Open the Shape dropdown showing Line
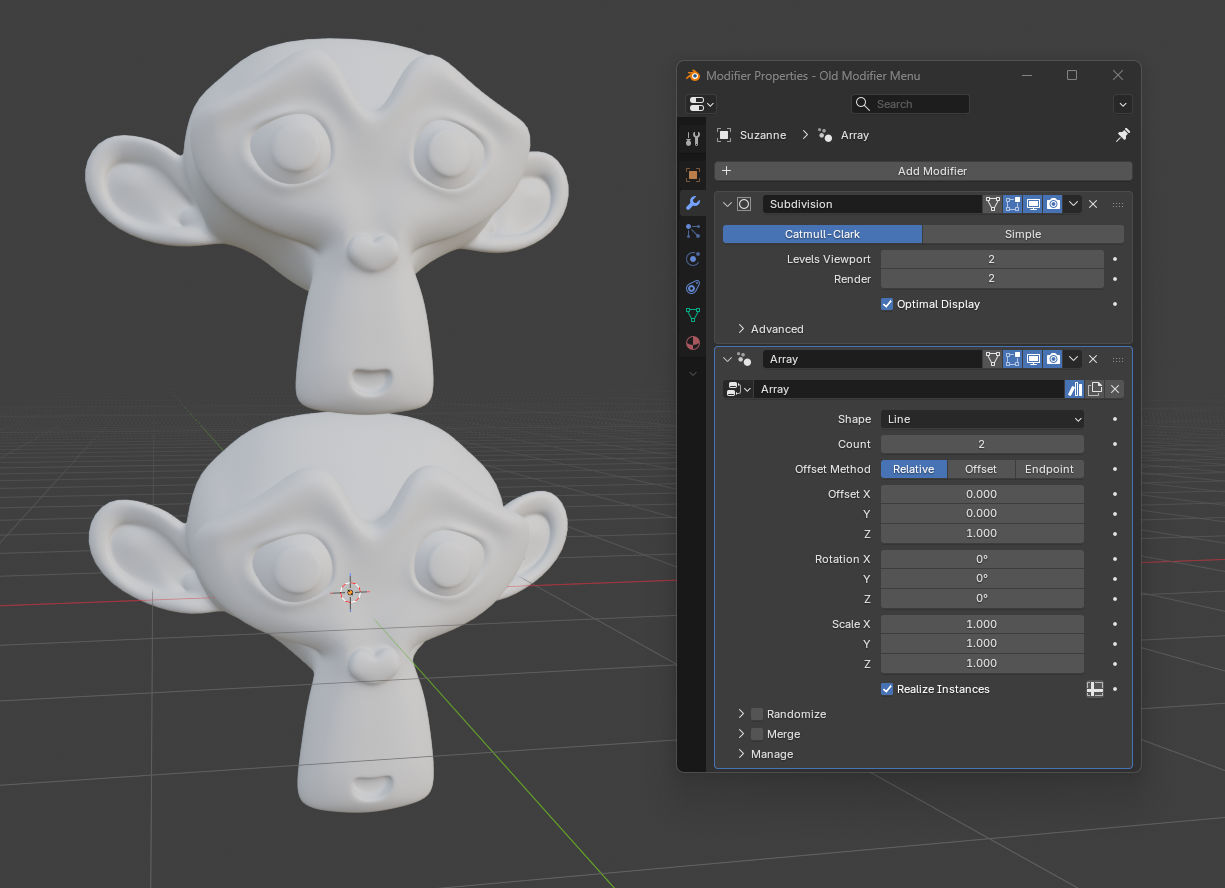The height and width of the screenshot is (888, 1225). 983,419
